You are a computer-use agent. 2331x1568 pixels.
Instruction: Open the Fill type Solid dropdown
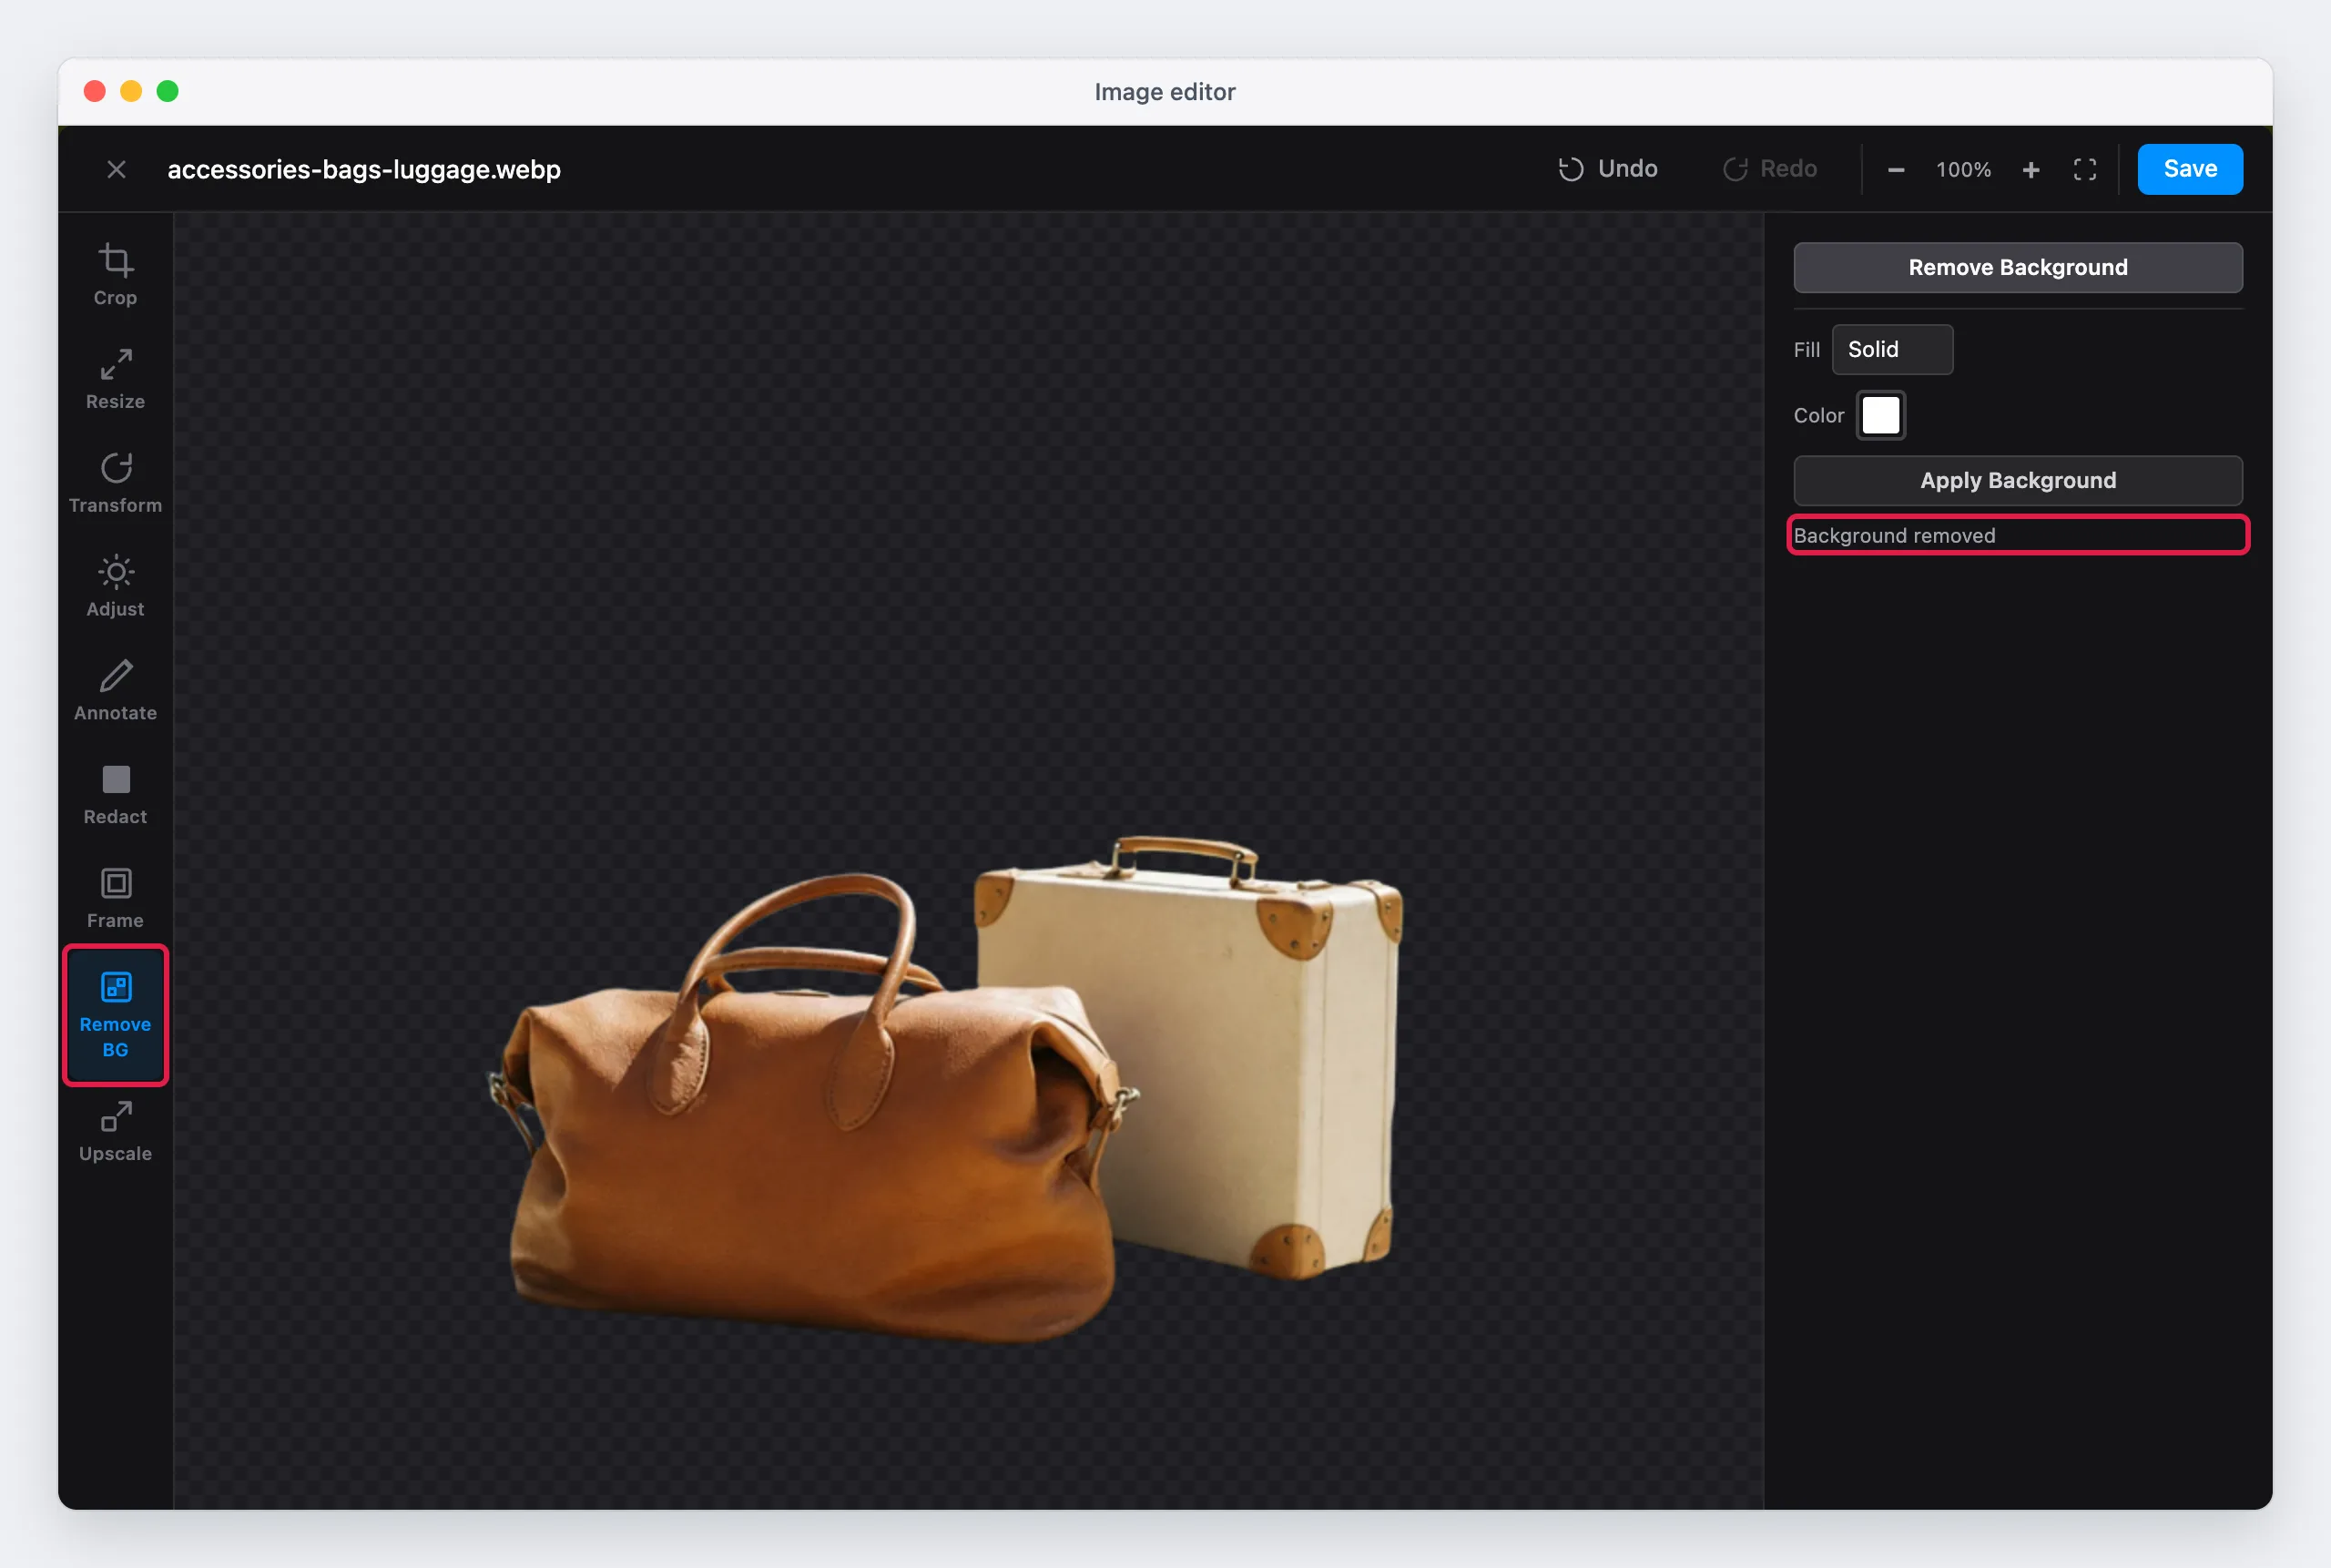[x=1892, y=349]
